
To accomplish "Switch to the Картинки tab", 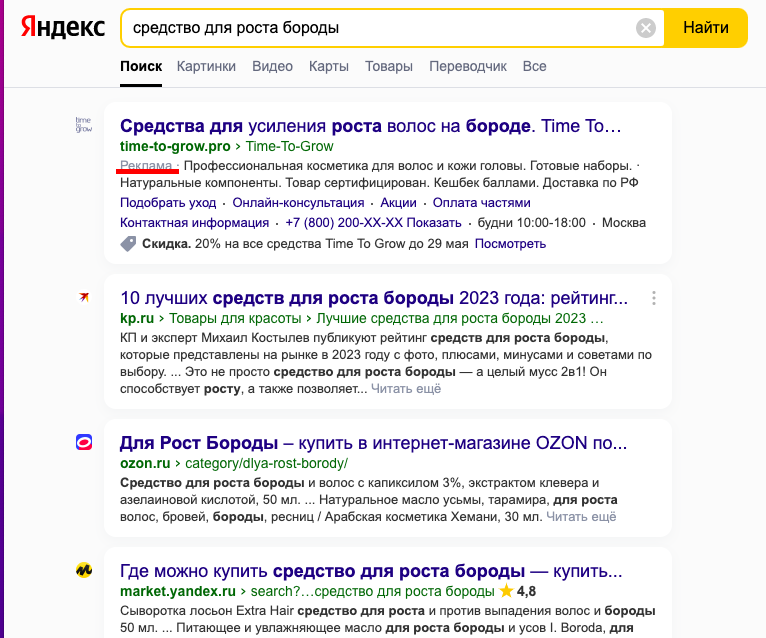I will [206, 66].
